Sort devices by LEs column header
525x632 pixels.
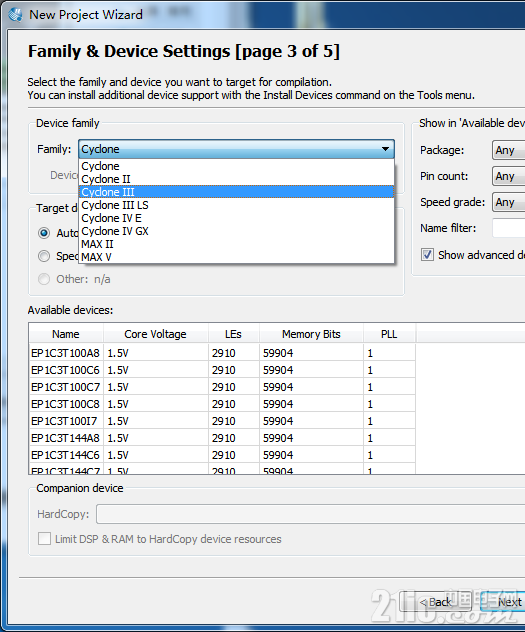coord(233,334)
